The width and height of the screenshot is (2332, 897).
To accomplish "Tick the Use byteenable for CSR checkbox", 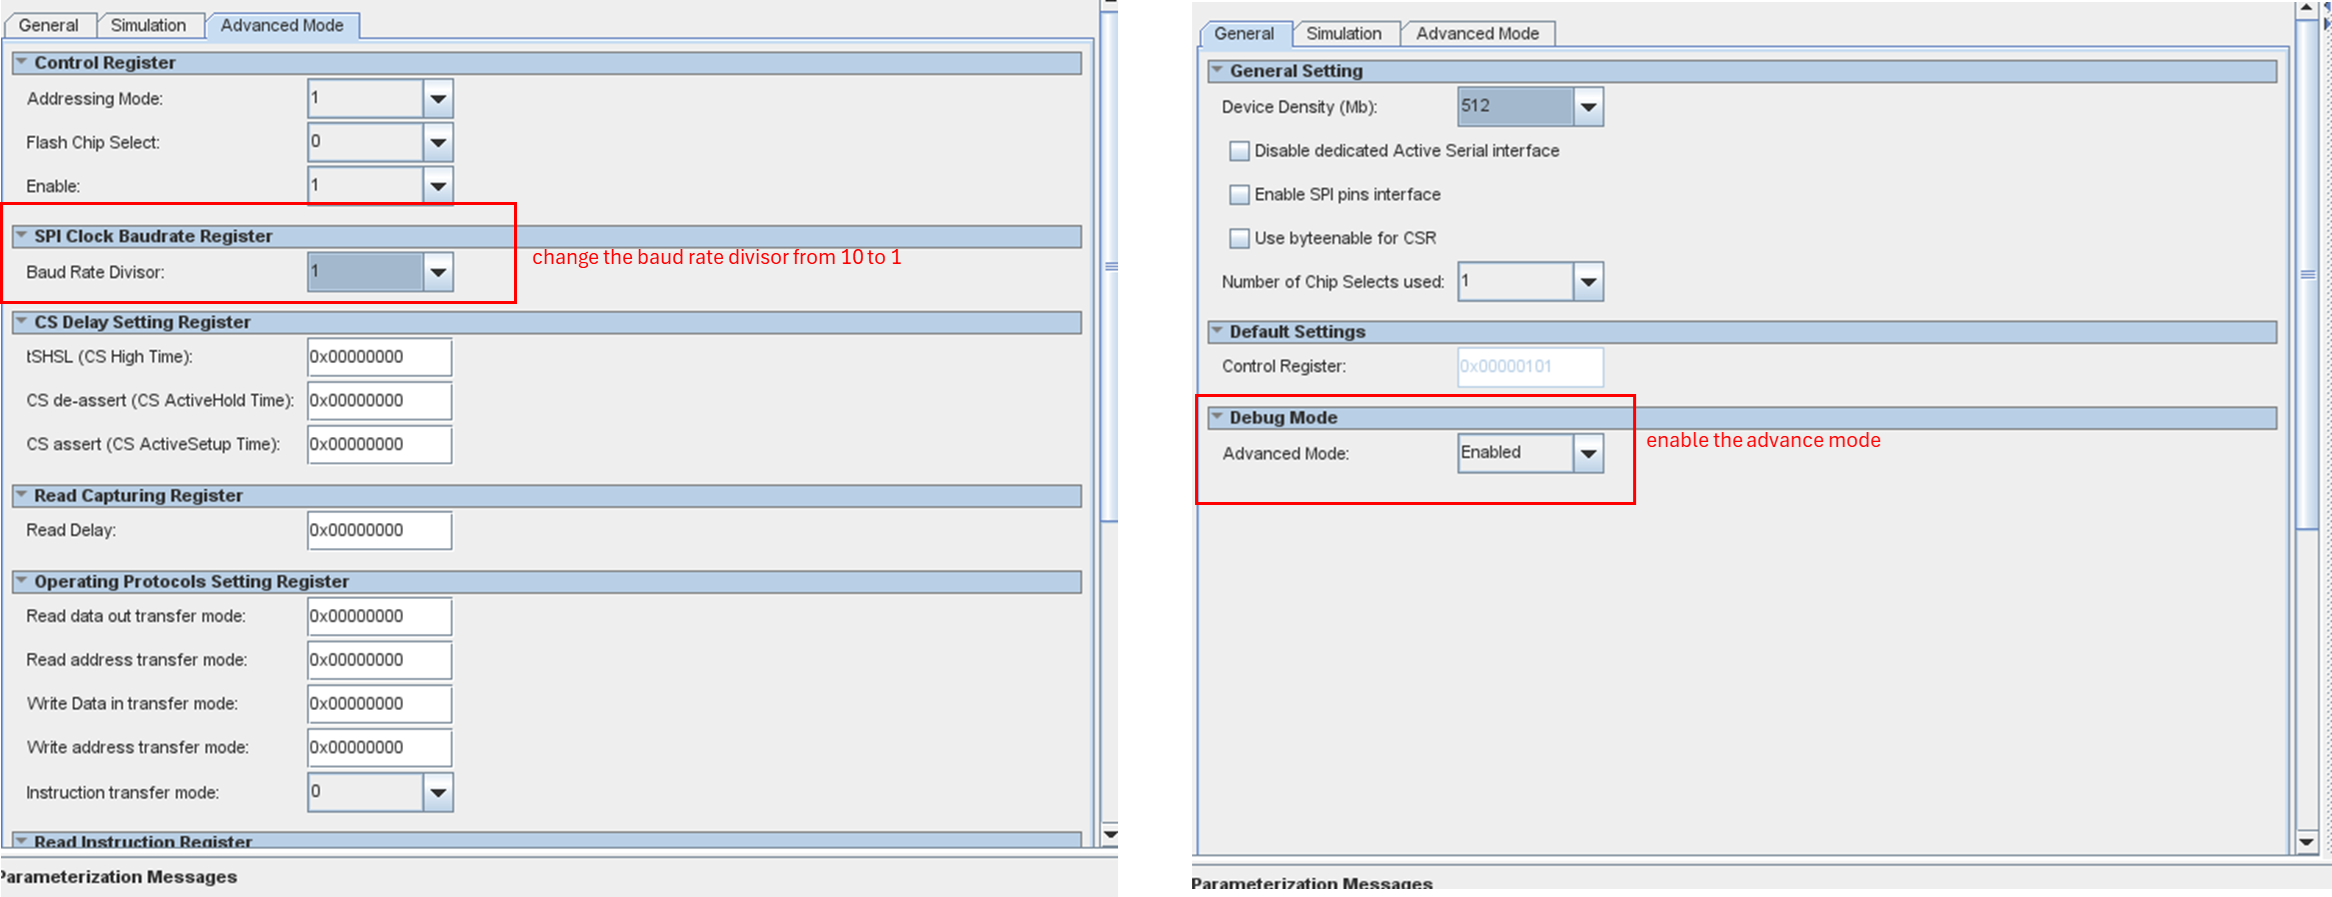I will [1240, 238].
